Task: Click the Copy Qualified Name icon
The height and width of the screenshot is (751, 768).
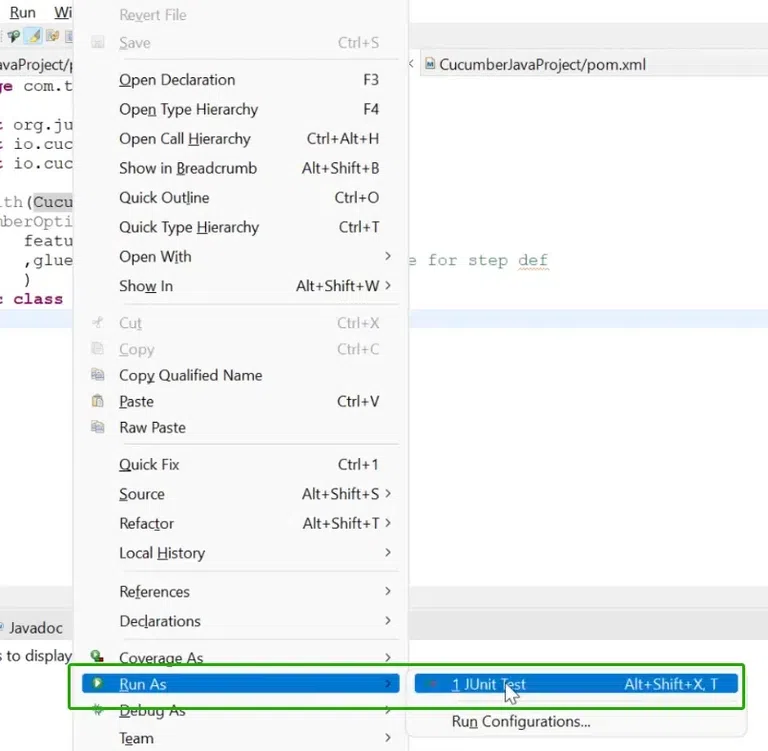Action: click(x=97, y=375)
